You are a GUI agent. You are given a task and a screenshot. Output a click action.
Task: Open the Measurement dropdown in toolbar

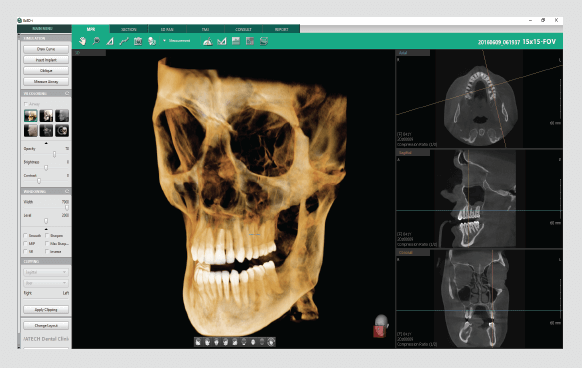point(177,41)
